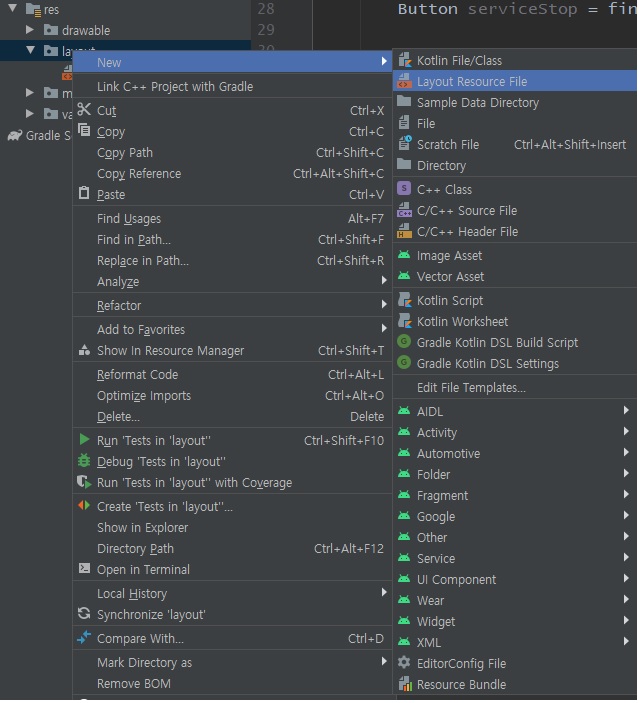This screenshot has height=703, width=639.
Task: Click the Open in Terminal icon
Action: point(84,569)
